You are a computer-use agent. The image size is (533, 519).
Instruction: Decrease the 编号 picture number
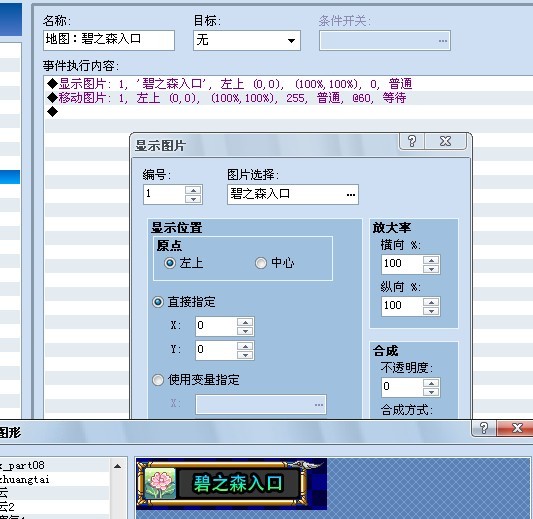(193, 199)
